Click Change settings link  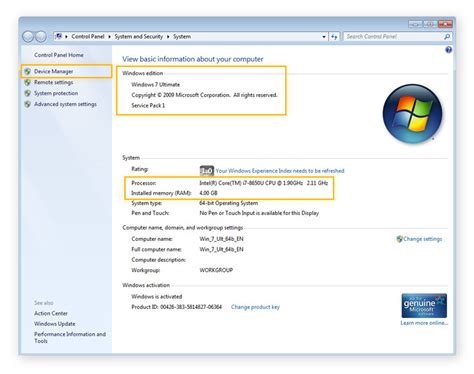(423, 239)
